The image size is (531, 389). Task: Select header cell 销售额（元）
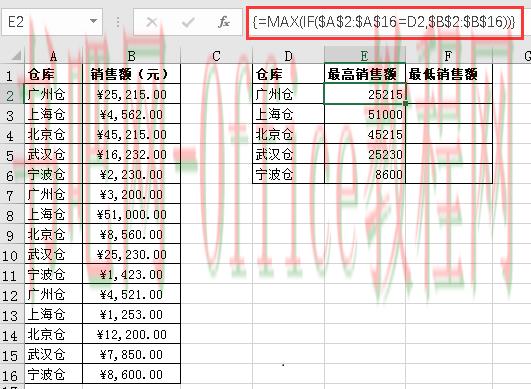(131, 74)
